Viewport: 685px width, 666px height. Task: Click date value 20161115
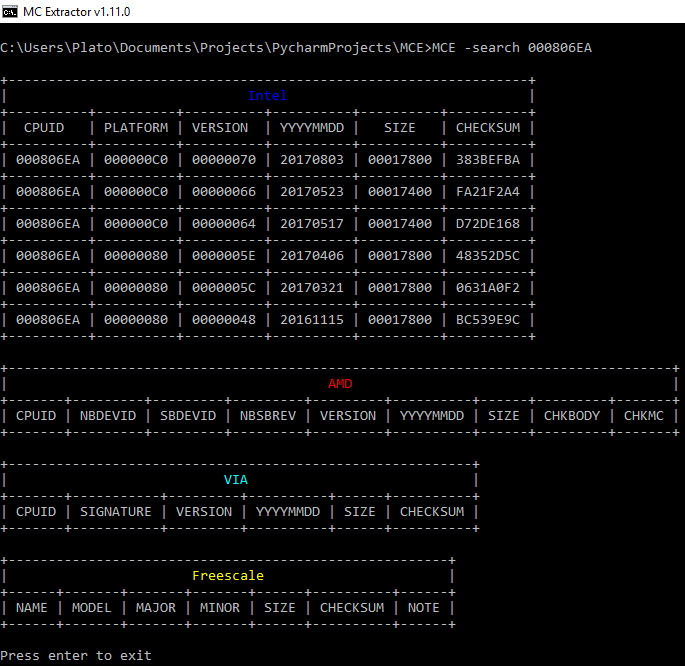[x=312, y=320]
